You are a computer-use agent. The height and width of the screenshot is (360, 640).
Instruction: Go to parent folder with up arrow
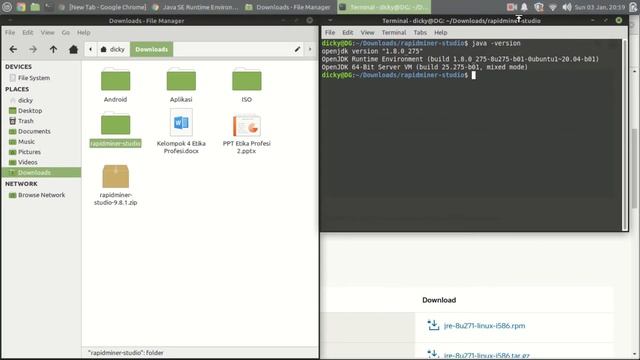(x=53, y=49)
